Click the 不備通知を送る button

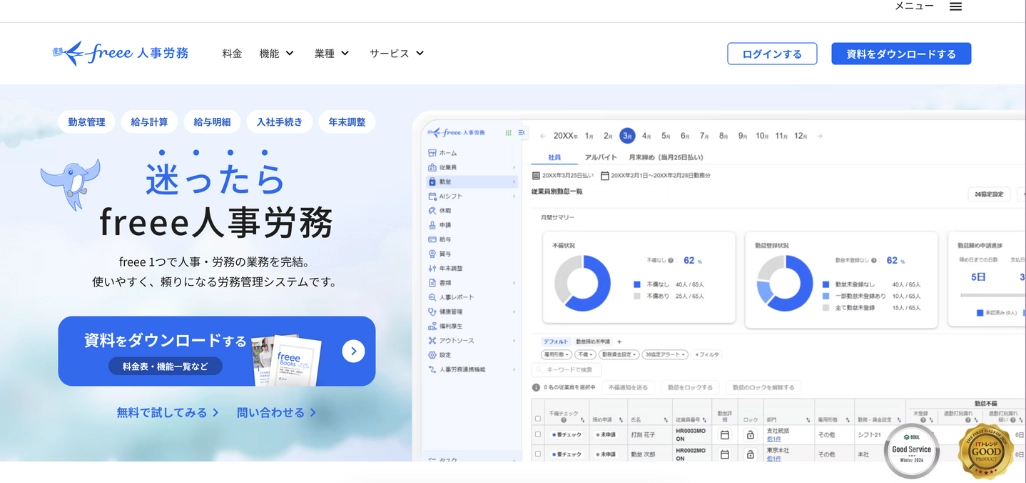(x=628, y=387)
